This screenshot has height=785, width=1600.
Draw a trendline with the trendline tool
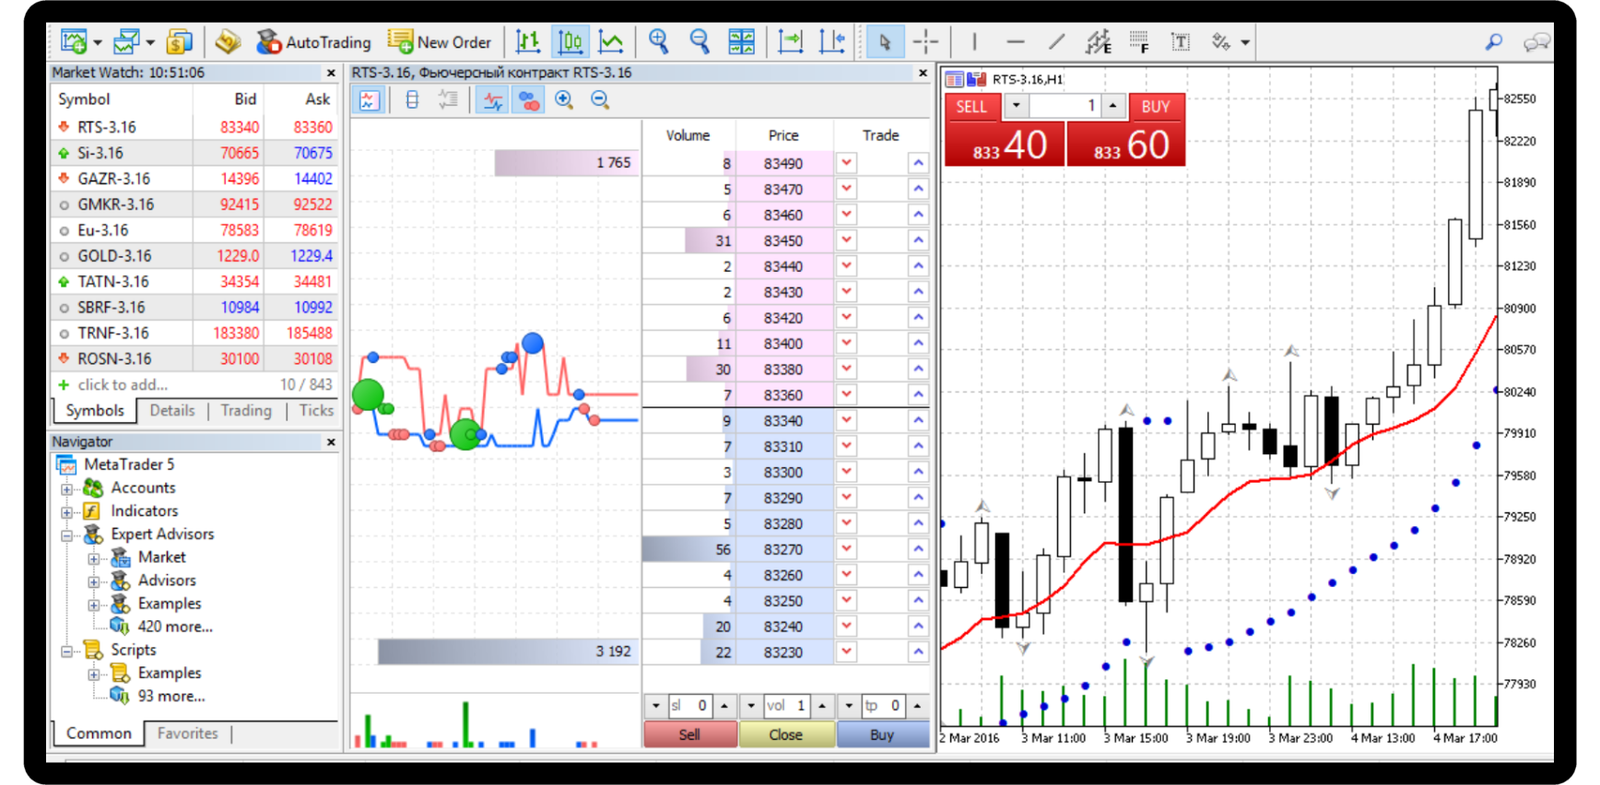[x=1056, y=42]
